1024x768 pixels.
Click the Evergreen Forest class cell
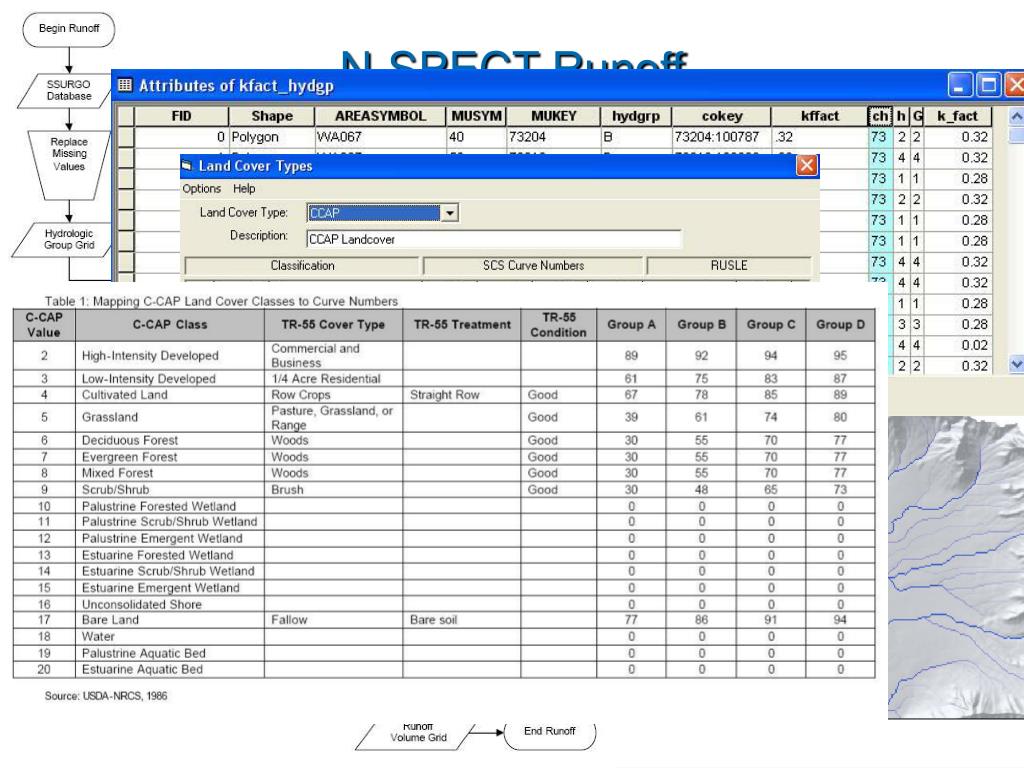(170, 457)
